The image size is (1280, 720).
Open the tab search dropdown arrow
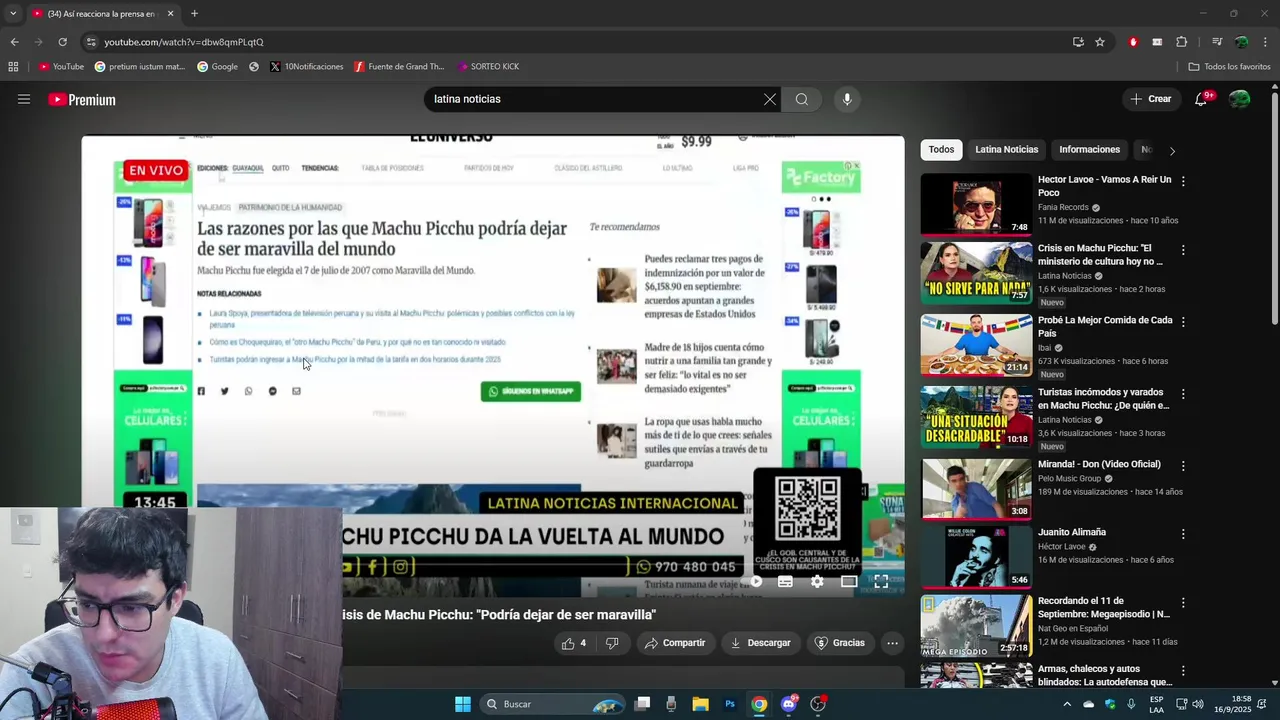coord(12,13)
